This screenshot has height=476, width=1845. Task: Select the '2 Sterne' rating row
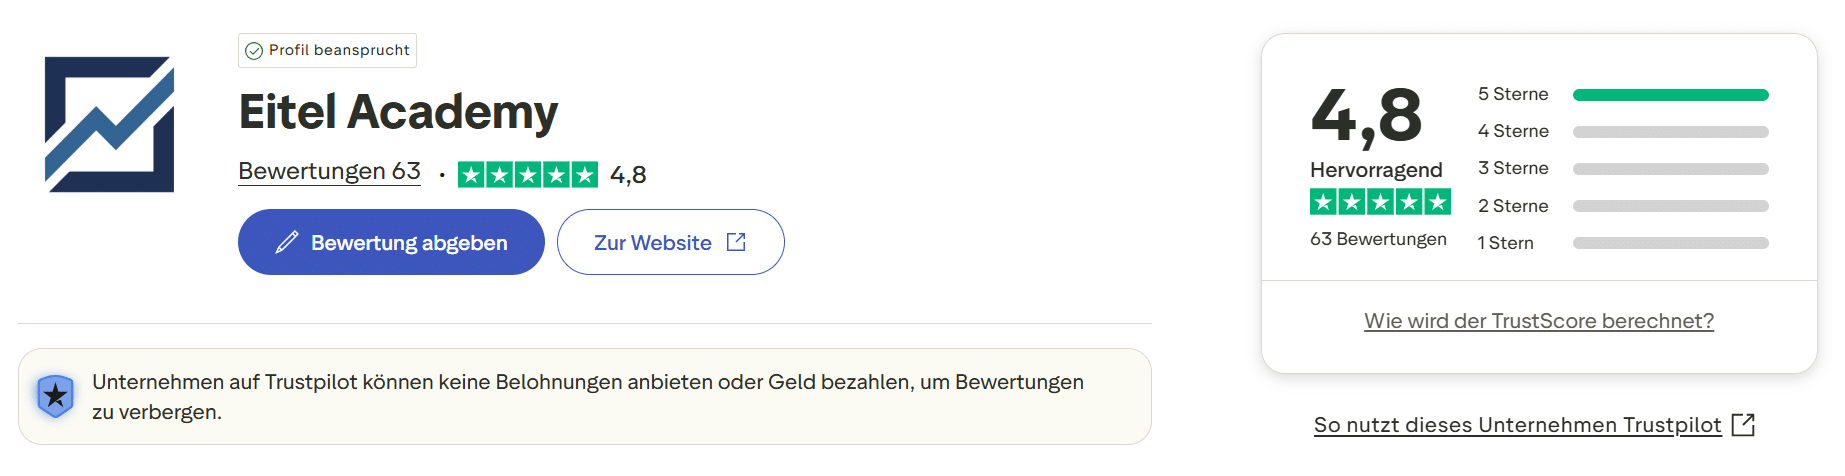[1513, 206]
